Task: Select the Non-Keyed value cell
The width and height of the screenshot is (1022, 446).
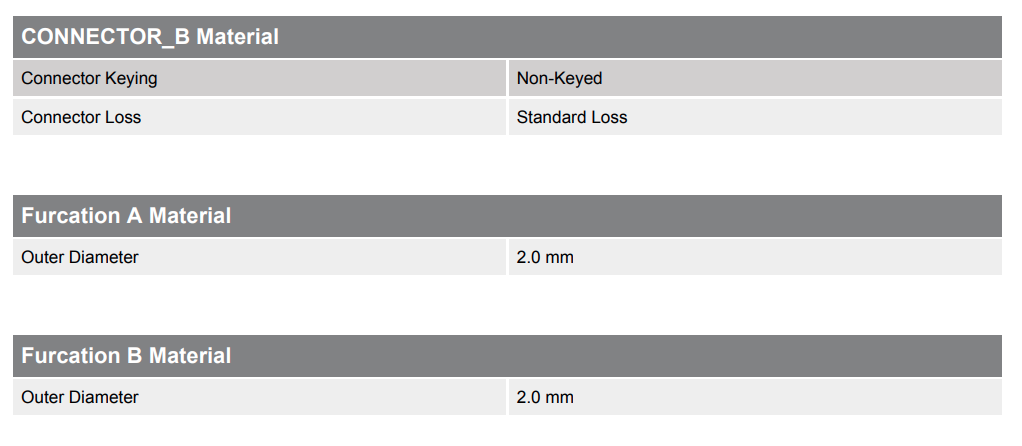Action: [x=755, y=78]
